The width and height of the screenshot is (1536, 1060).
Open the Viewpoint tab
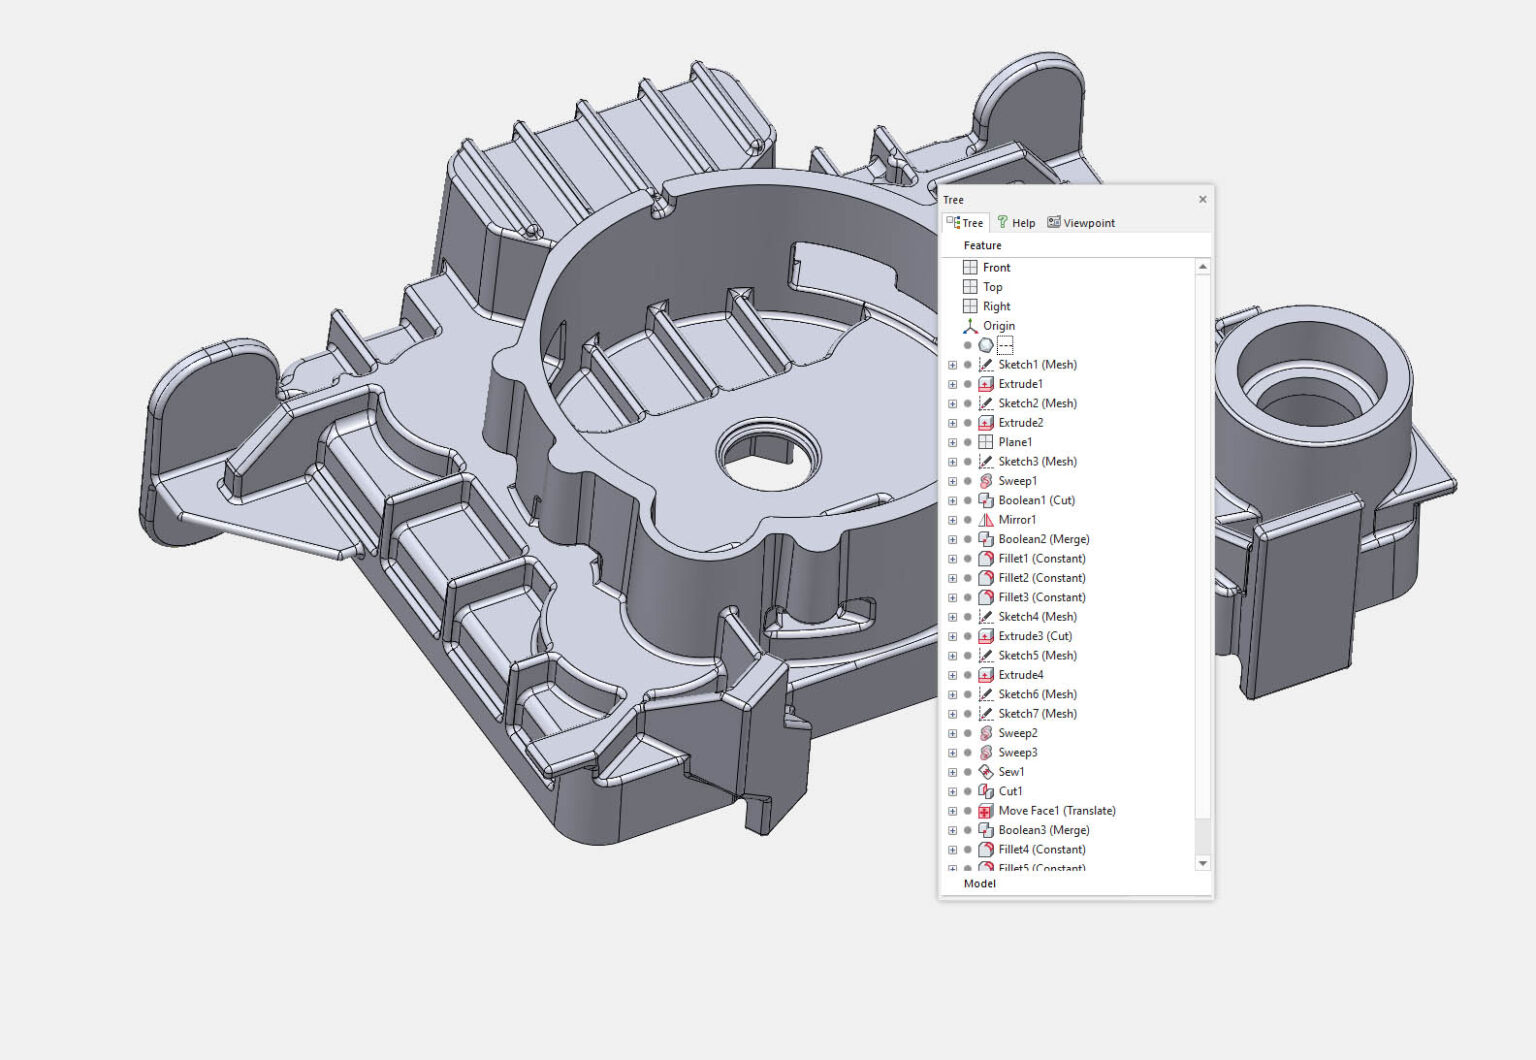tap(1081, 223)
